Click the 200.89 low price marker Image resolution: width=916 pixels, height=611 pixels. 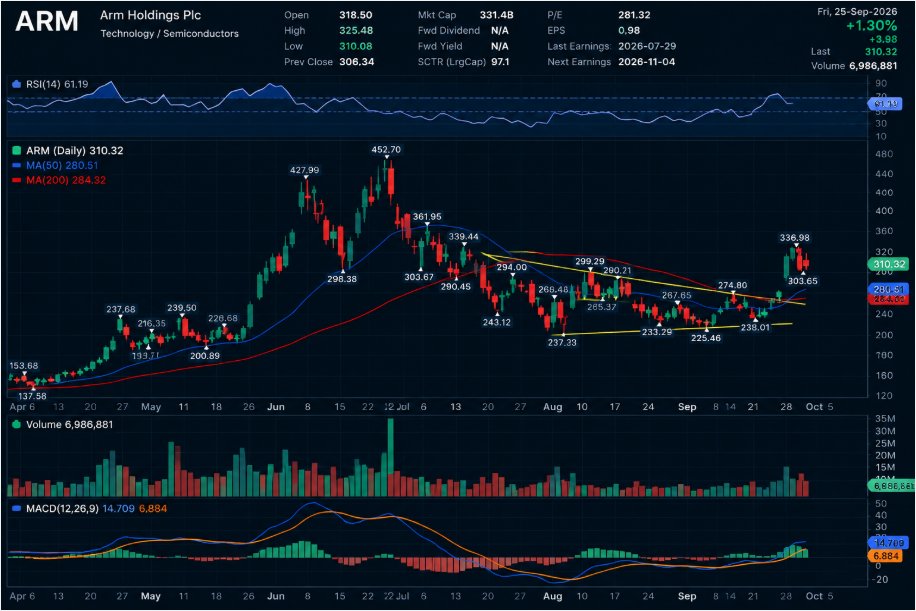(204, 356)
